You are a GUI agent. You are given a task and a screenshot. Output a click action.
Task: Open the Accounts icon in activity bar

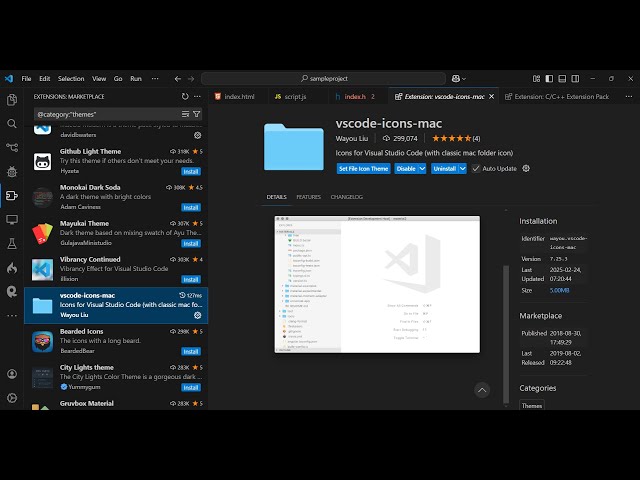[12, 372]
